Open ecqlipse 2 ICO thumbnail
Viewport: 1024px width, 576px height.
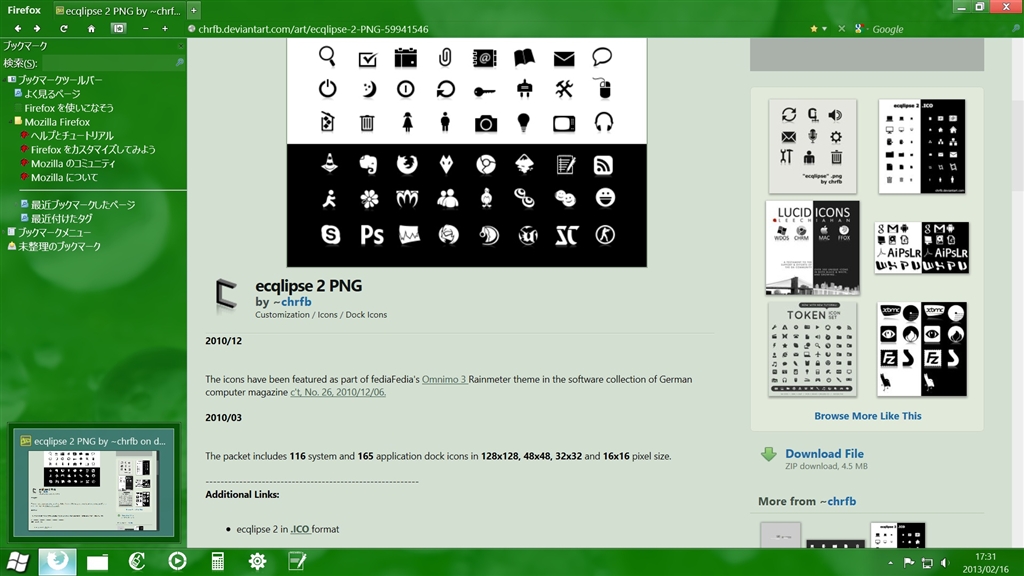point(921,146)
